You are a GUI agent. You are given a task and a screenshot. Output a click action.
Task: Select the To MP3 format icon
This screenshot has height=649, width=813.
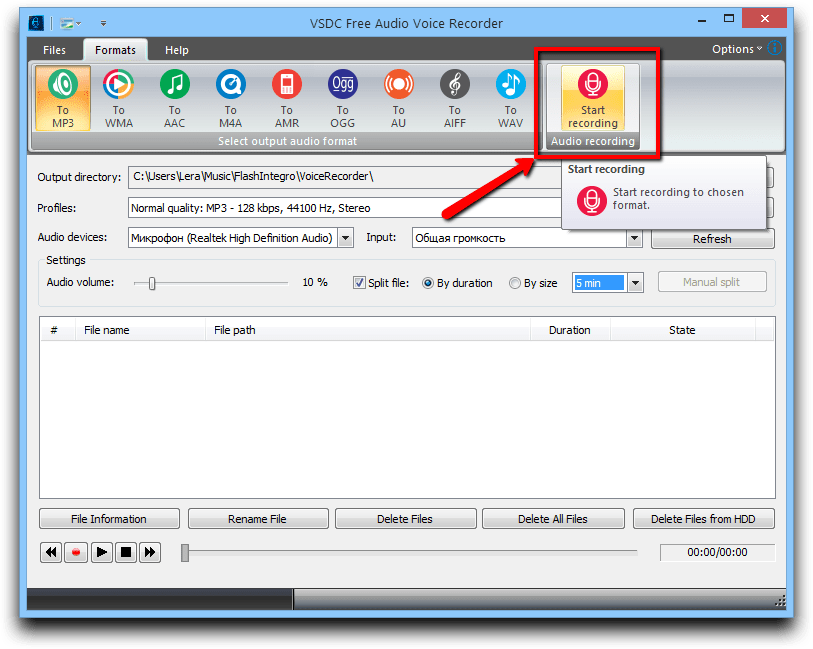click(62, 97)
